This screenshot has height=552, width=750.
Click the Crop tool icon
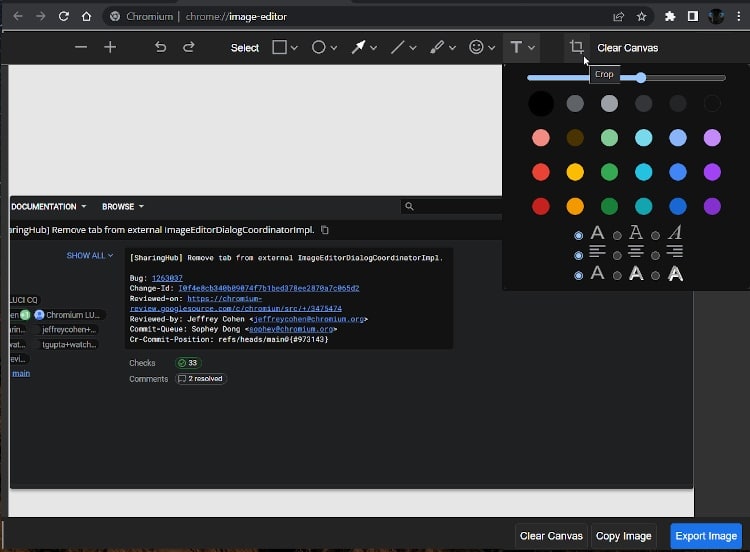576,47
